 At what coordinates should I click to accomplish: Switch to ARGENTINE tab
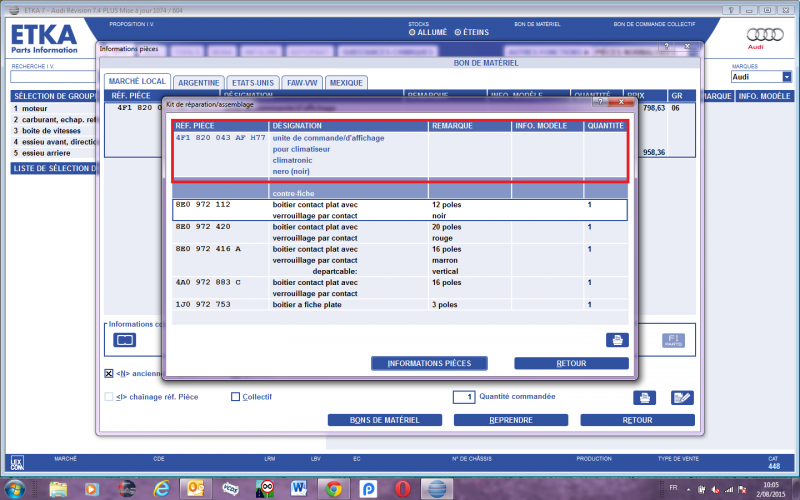[x=198, y=83]
